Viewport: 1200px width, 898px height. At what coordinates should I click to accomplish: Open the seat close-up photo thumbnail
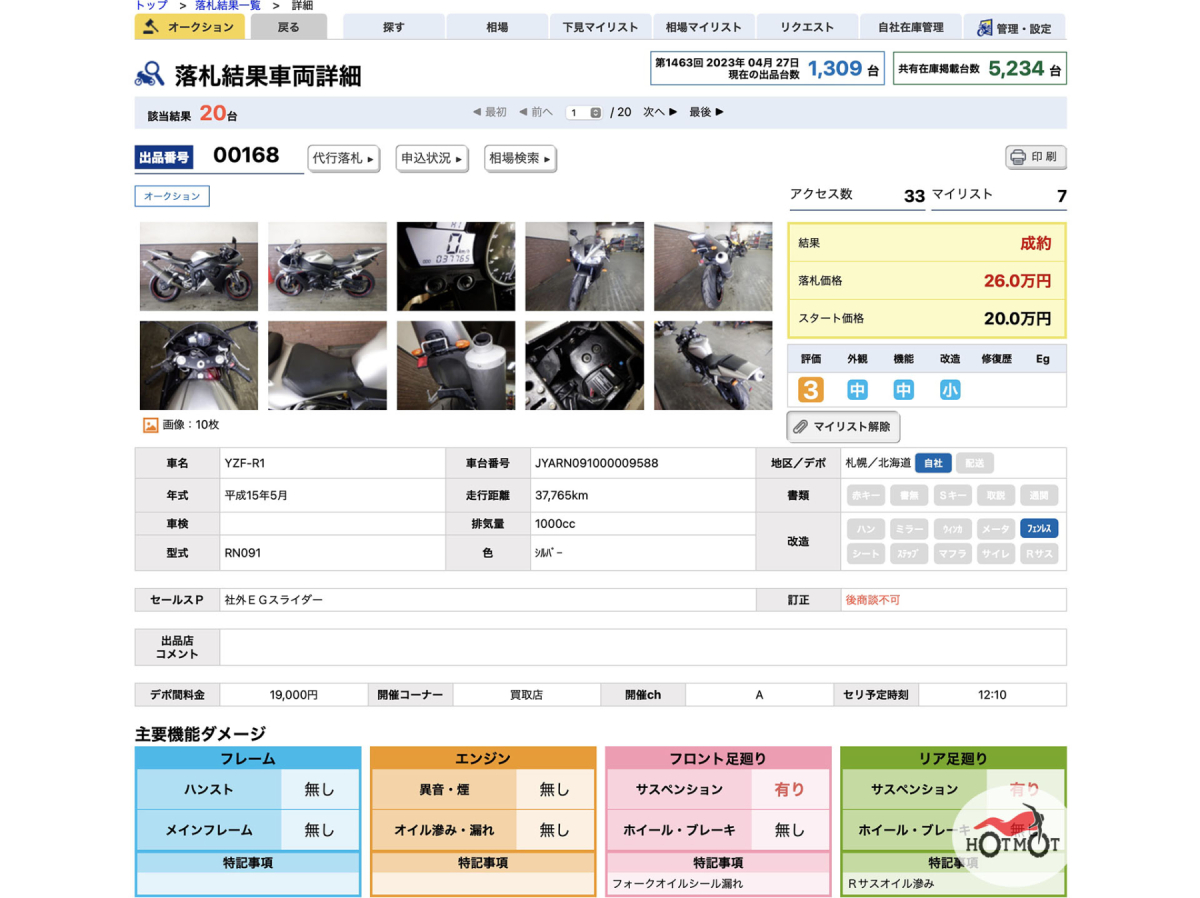click(x=327, y=365)
